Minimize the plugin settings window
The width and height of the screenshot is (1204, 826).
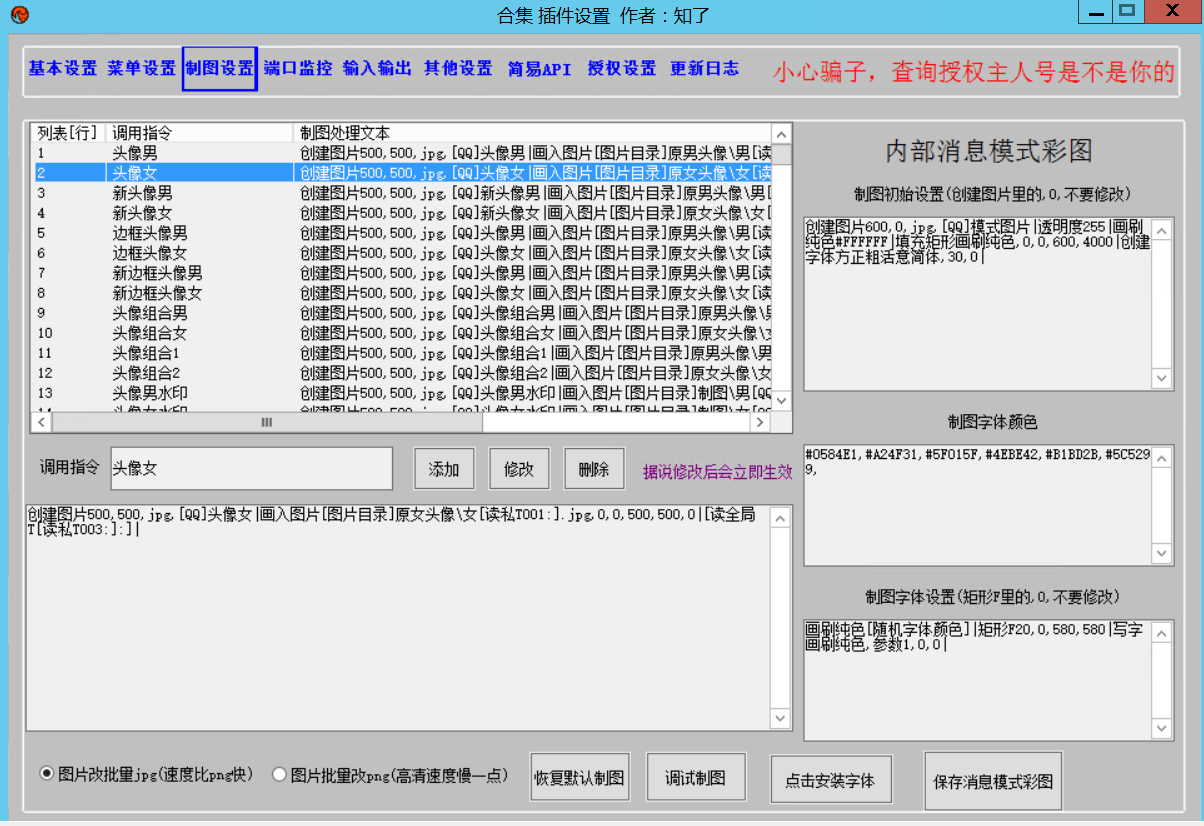point(1097,11)
